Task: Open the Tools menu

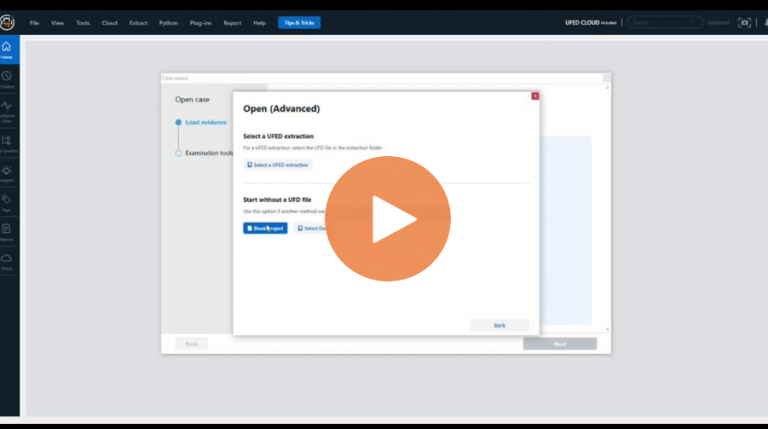Action: [x=83, y=23]
